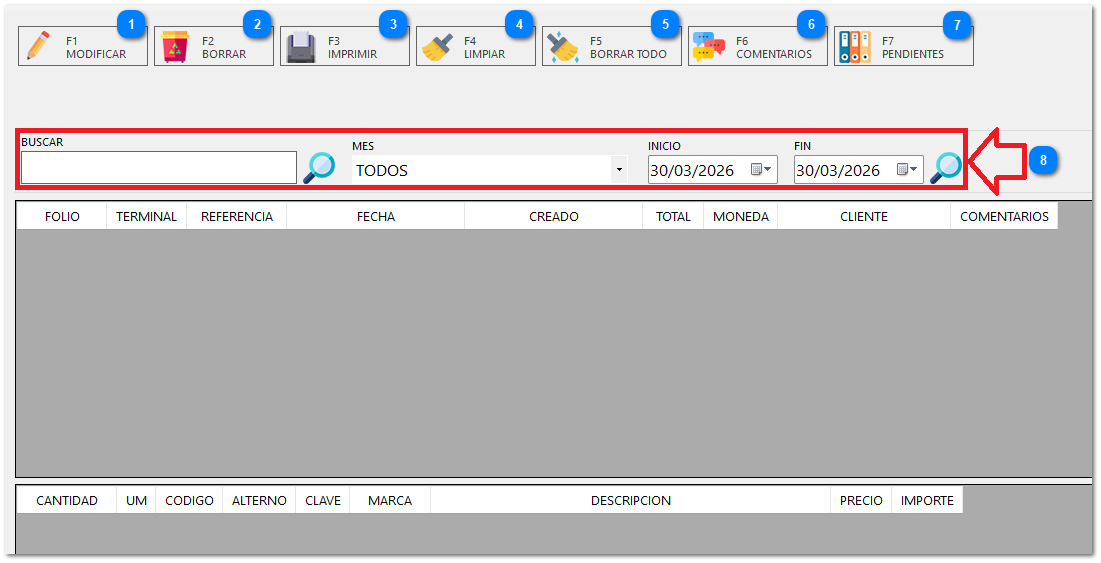
Task: Click the IMPORTE column header
Action: [927, 501]
